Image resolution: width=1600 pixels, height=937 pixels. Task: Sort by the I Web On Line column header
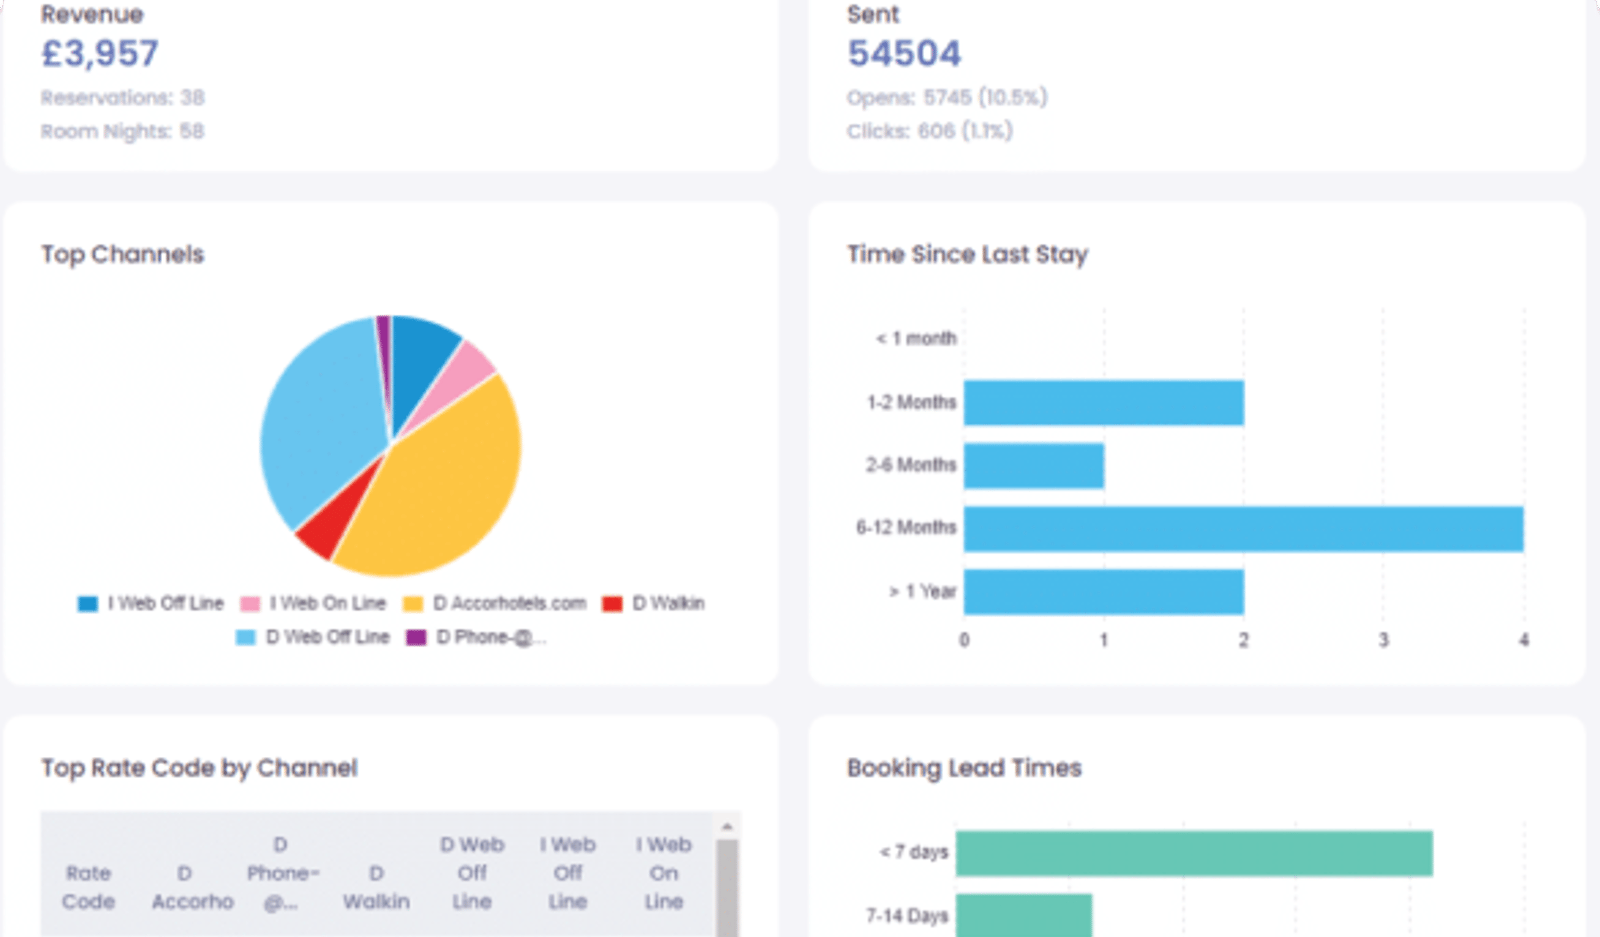(x=664, y=873)
